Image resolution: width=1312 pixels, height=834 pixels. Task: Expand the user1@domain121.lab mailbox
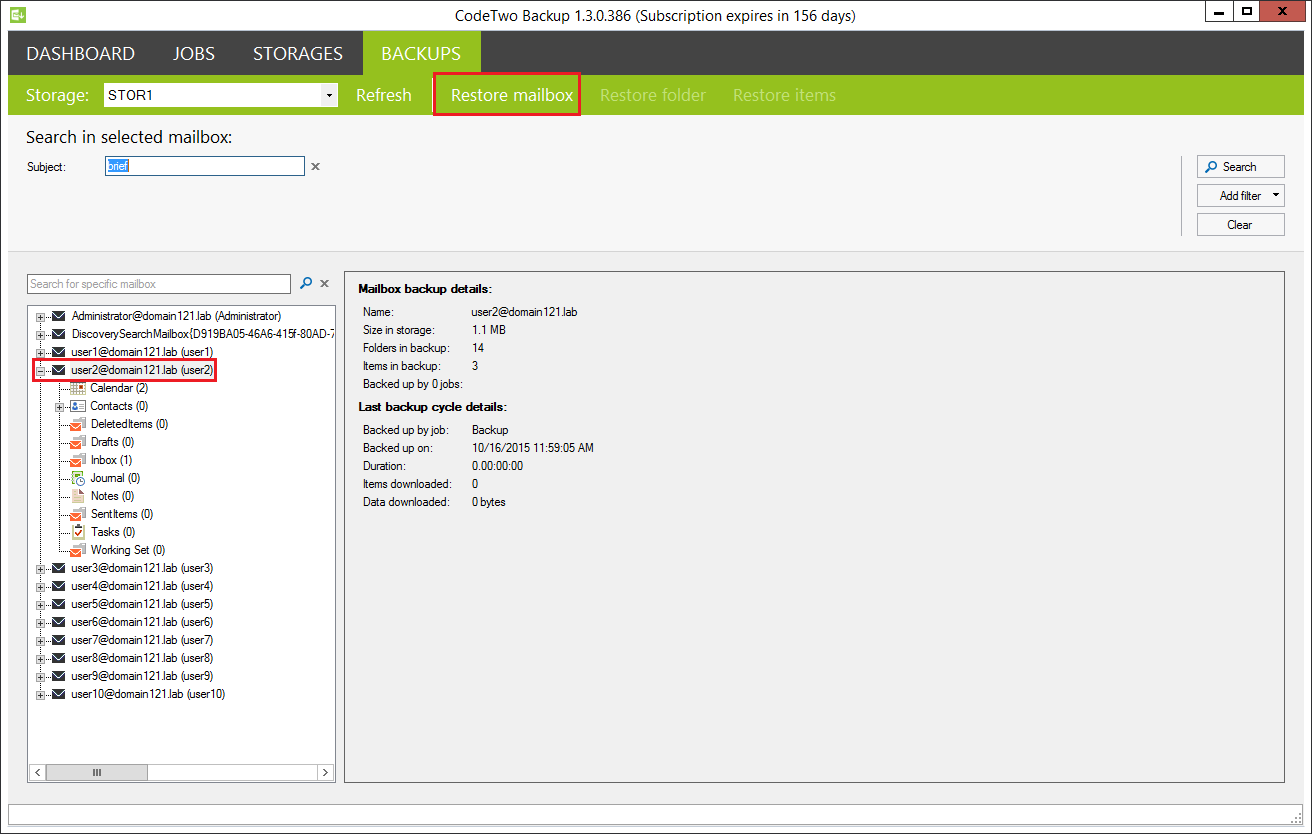pyautogui.click(x=41, y=352)
